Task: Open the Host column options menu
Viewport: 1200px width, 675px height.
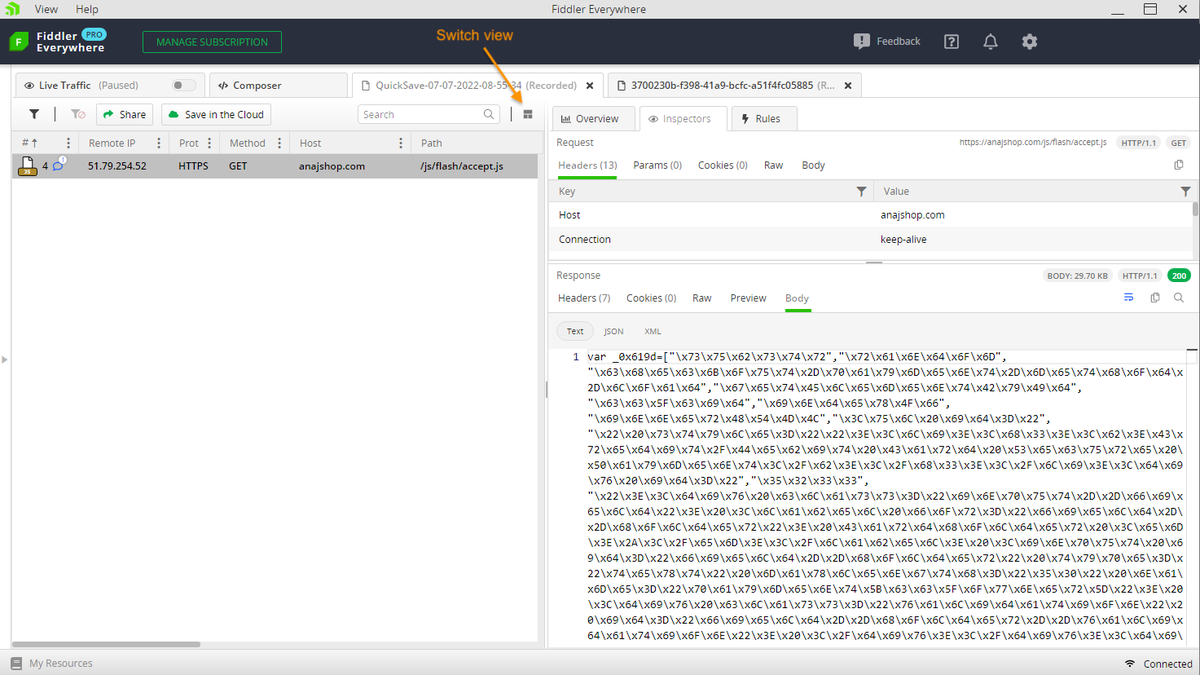Action: 400,143
